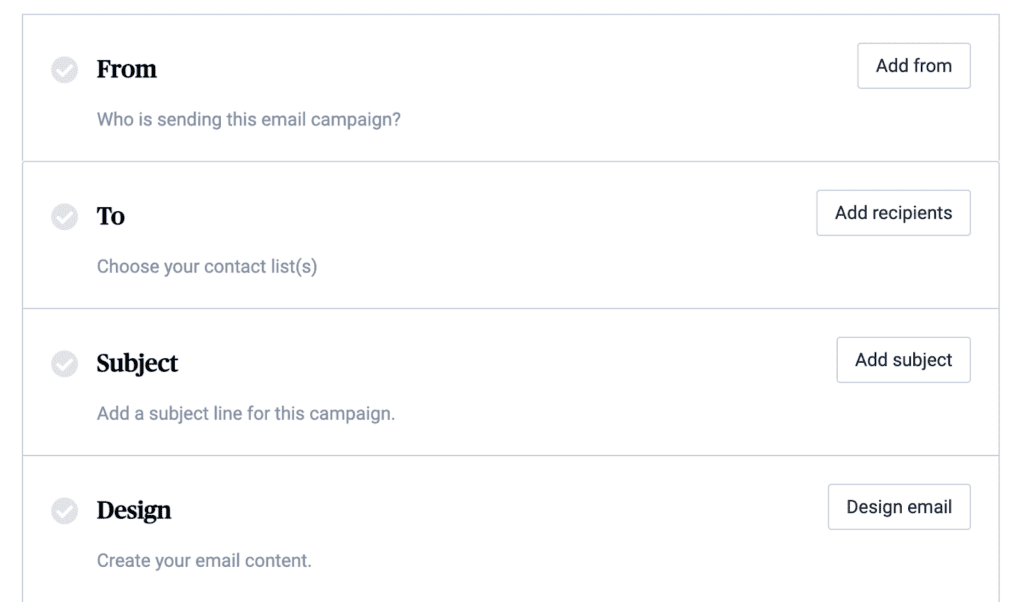Click 'Choose your contact list(s)' text
Image resolution: width=1024 pixels, height=602 pixels.
click(207, 266)
